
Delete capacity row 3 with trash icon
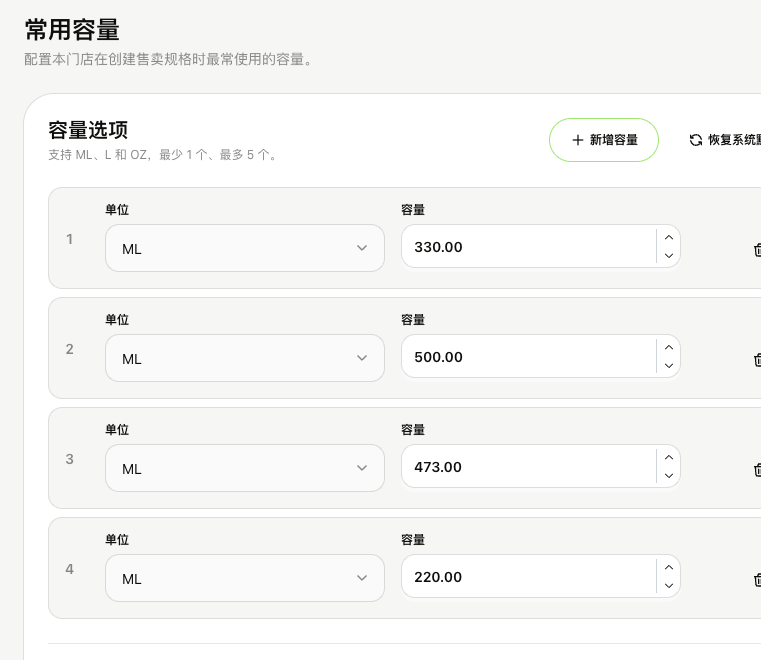[x=757, y=470]
